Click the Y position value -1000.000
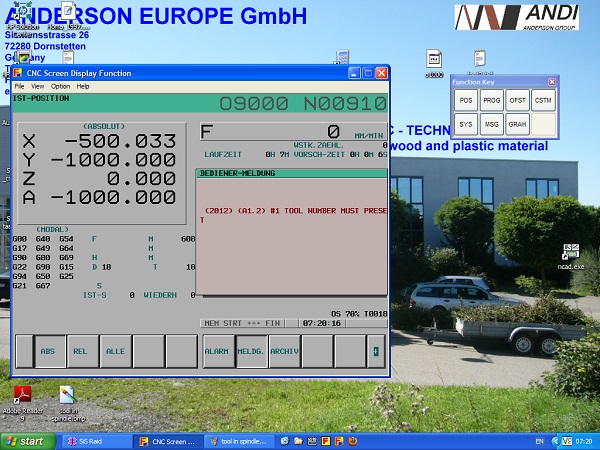 click(113, 160)
